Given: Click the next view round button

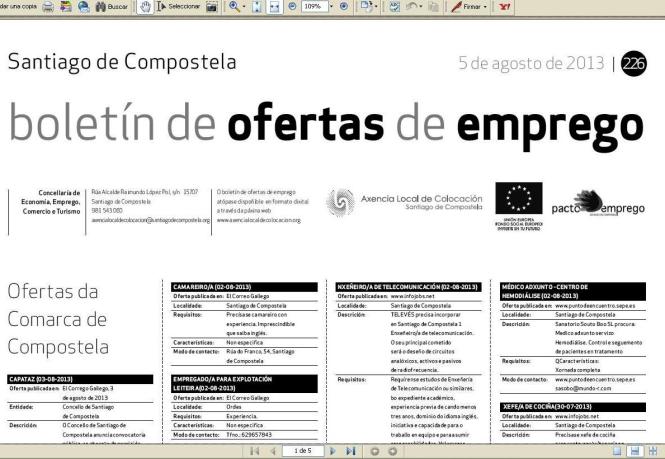Looking at the screenshot, I should click(393, 451).
